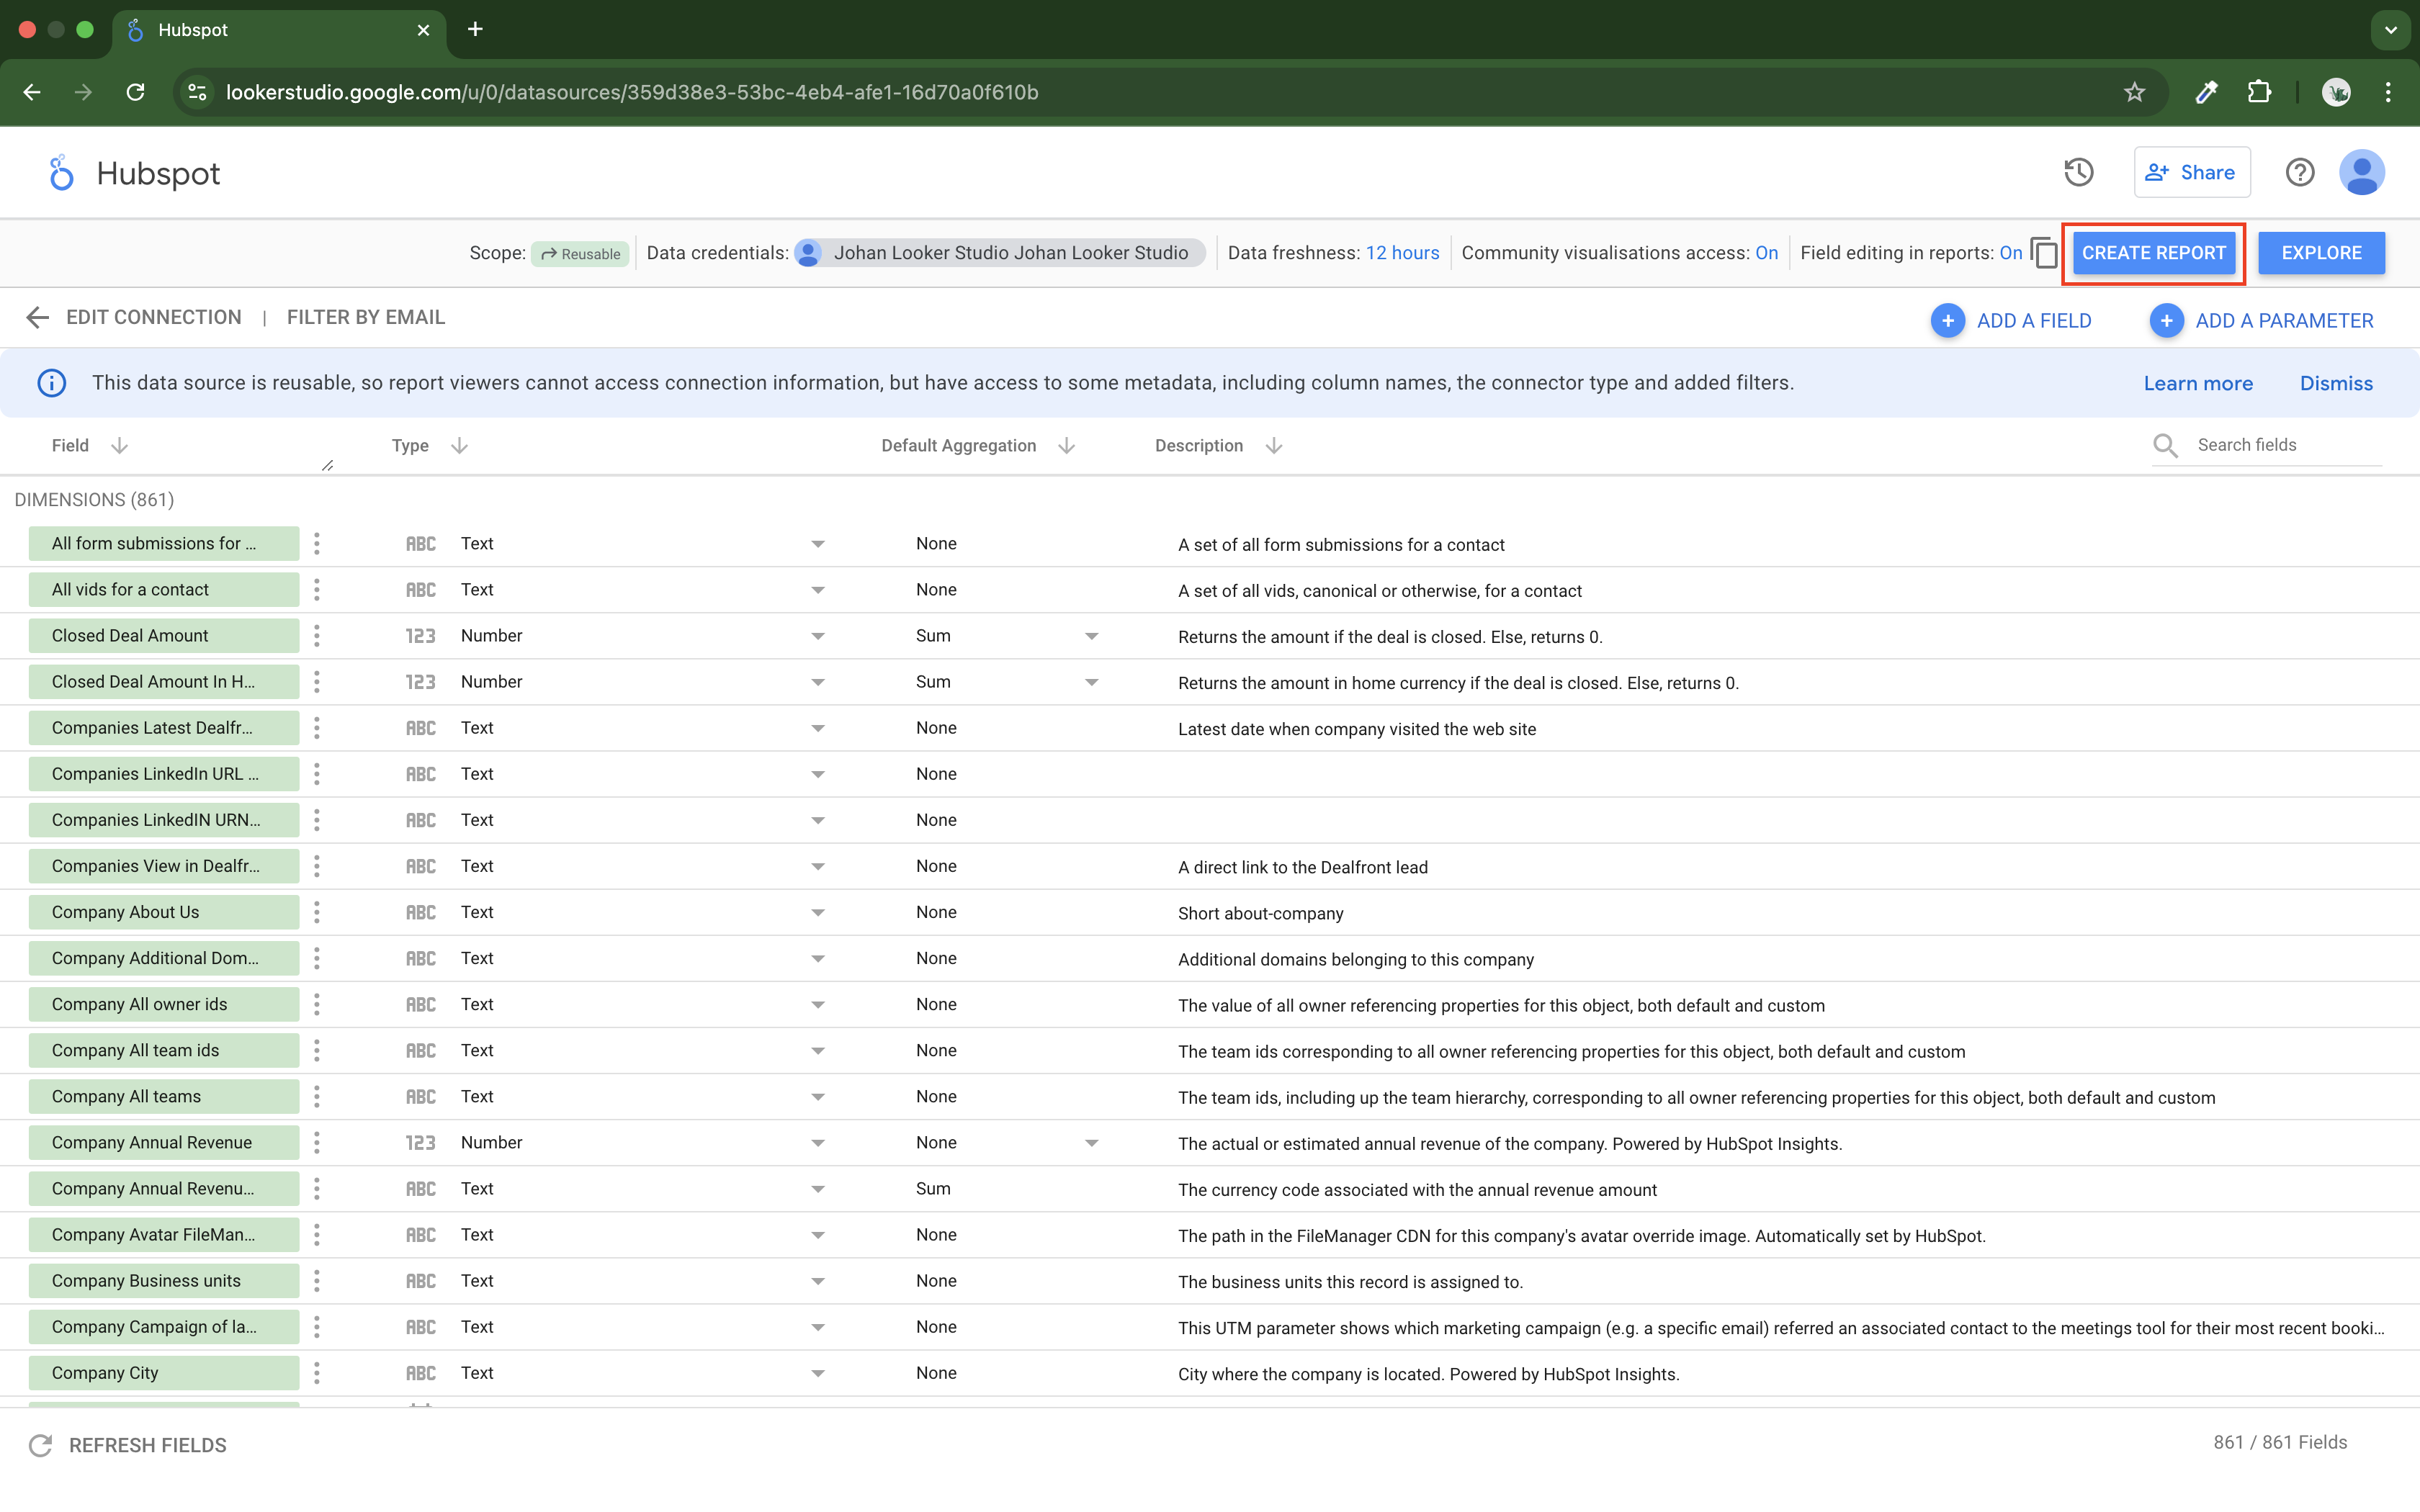
Task: Toggle Field editing in reports On
Action: 2010,253
